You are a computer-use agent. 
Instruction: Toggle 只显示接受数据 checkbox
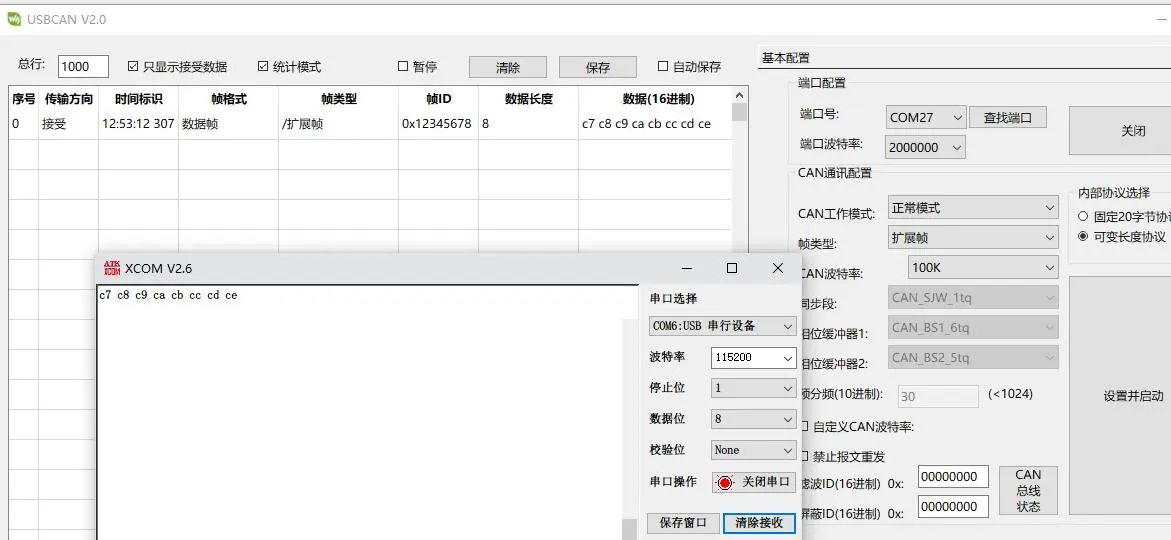[x=133, y=67]
